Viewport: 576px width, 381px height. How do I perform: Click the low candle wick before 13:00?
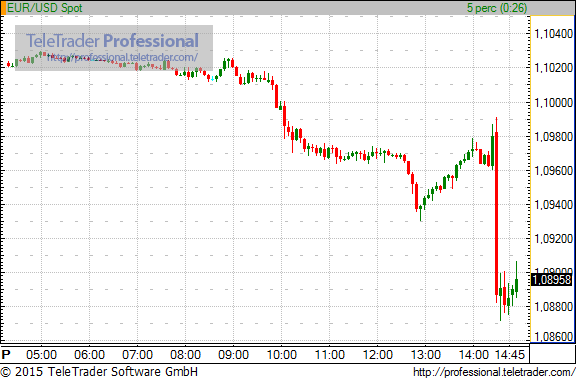tap(421, 213)
